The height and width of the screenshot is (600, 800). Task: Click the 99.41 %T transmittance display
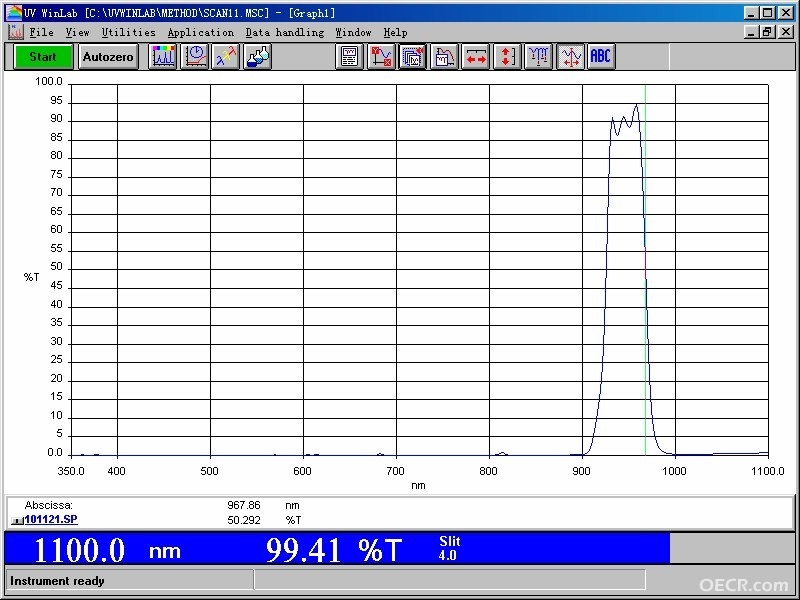[334, 551]
